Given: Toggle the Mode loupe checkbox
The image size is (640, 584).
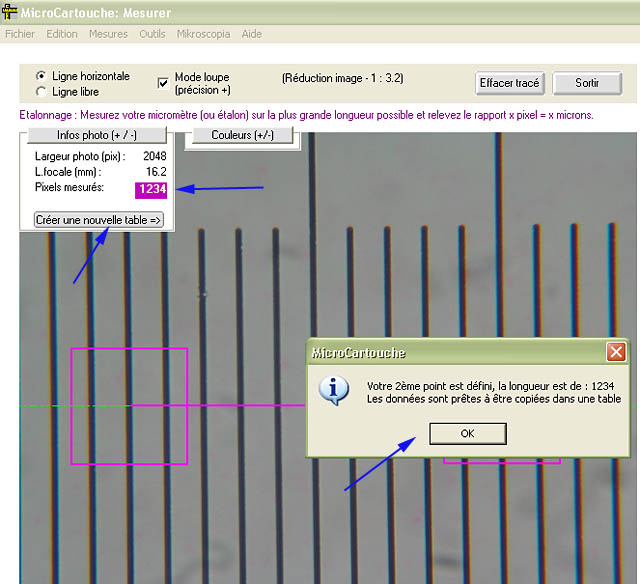Looking at the screenshot, I should point(163,83).
